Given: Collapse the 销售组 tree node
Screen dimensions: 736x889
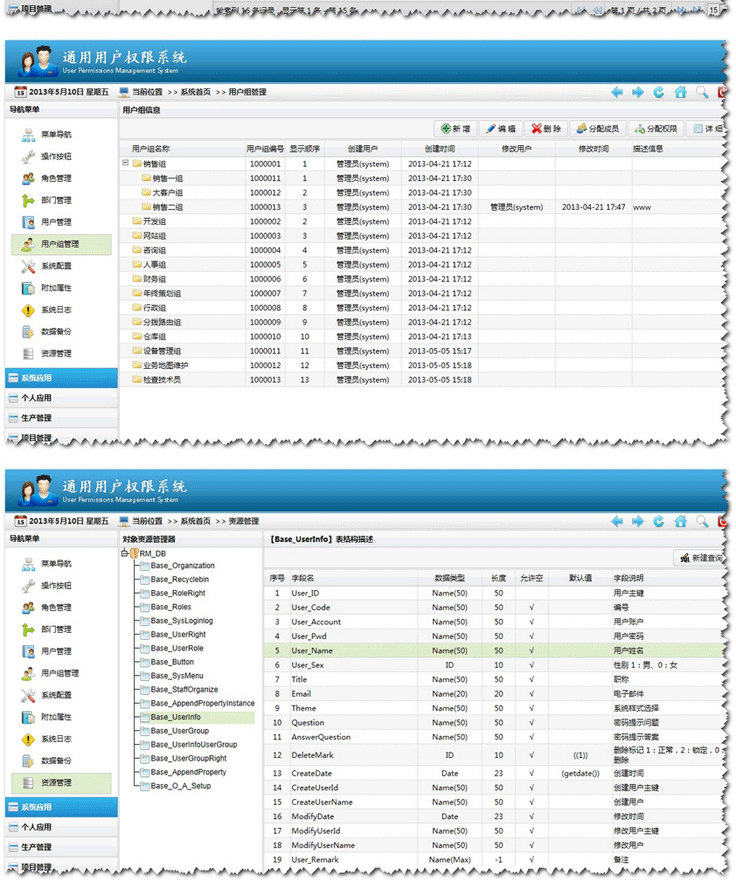Looking at the screenshot, I should coord(125,163).
